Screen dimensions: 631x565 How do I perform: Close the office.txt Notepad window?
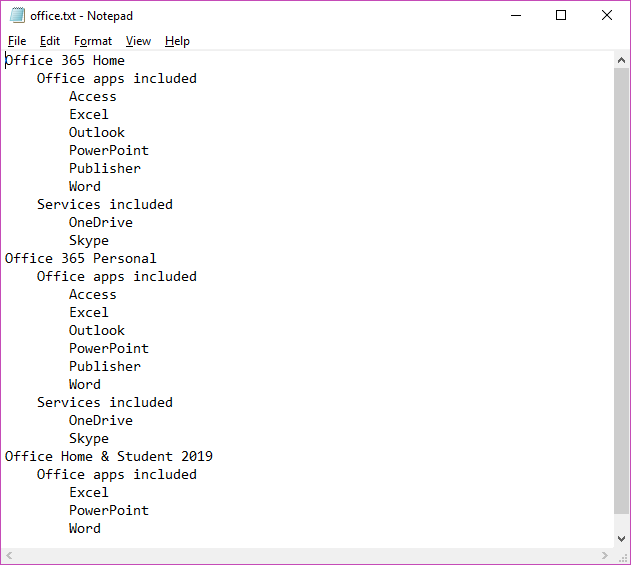click(x=607, y=15)
